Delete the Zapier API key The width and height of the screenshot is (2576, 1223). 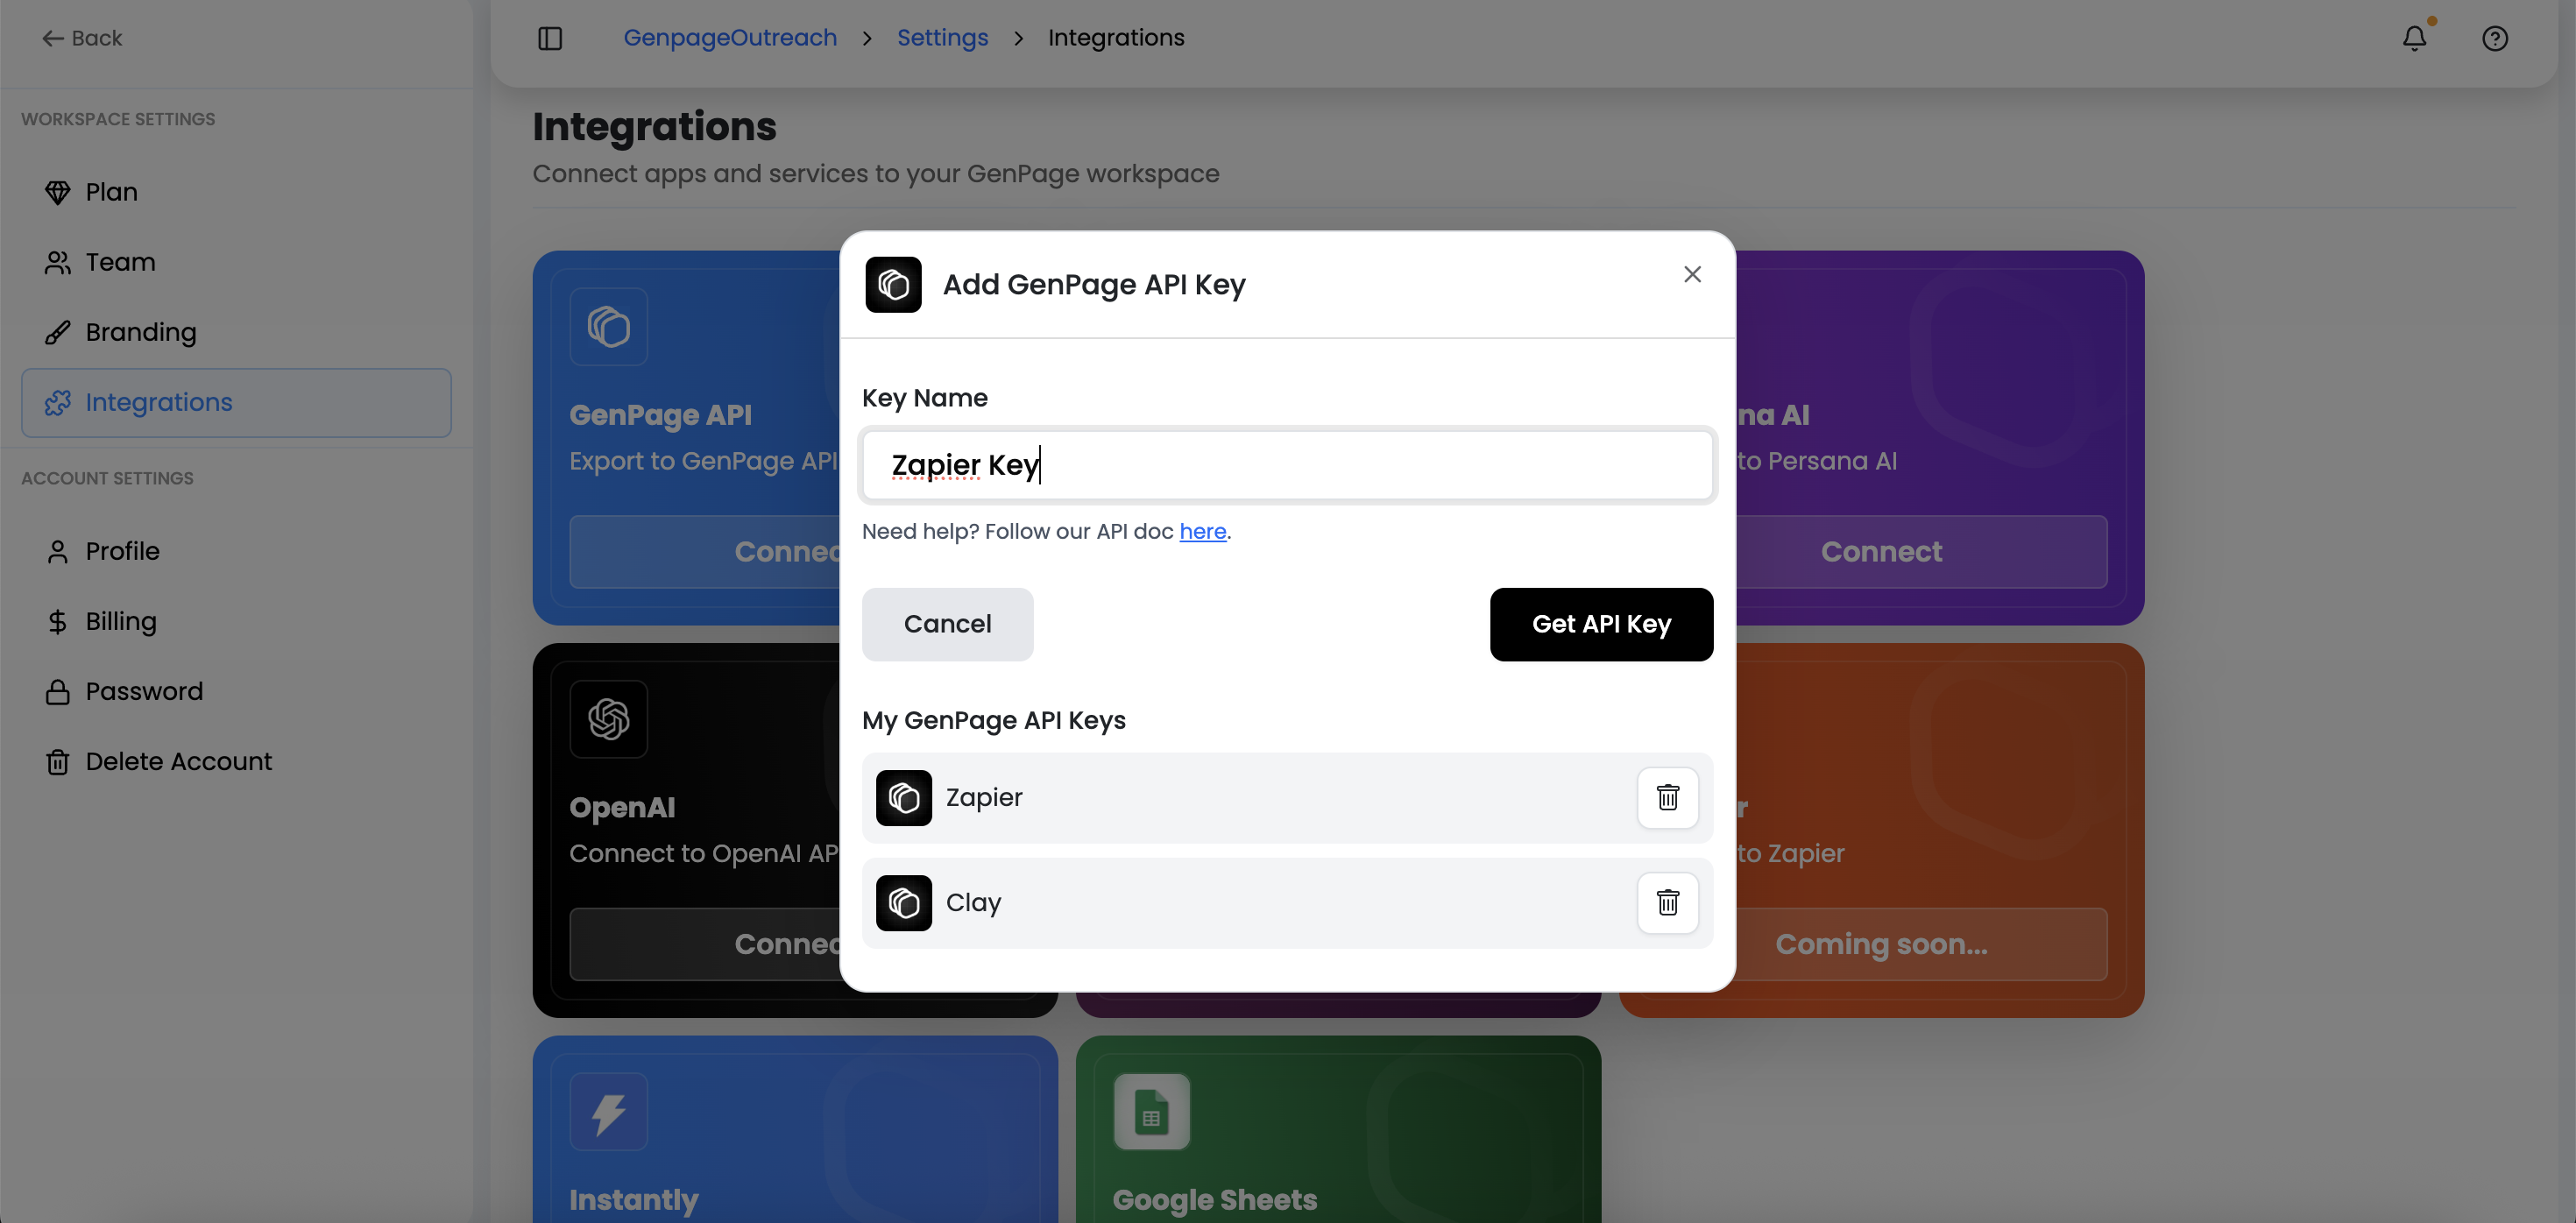[x=1667, y=797]
